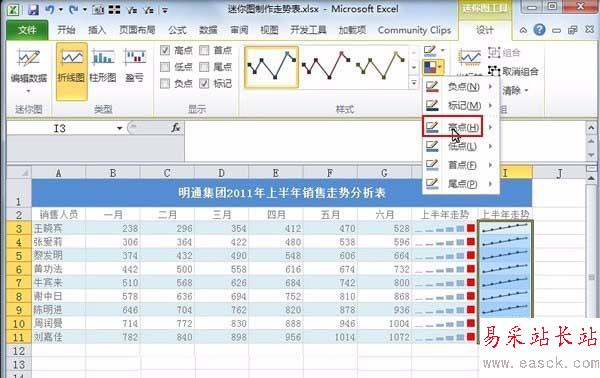Click the Select All corner button

19,173
